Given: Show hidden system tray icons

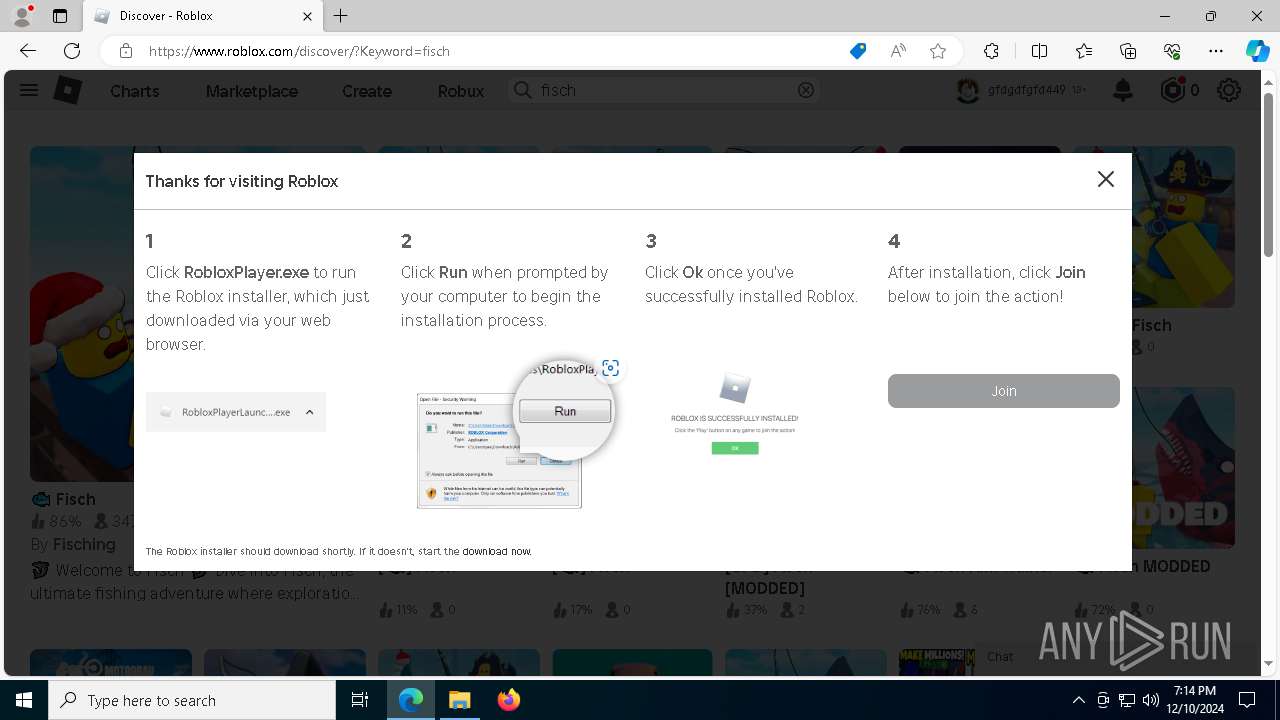Looking at the screenshot, I should [1078, 700].
